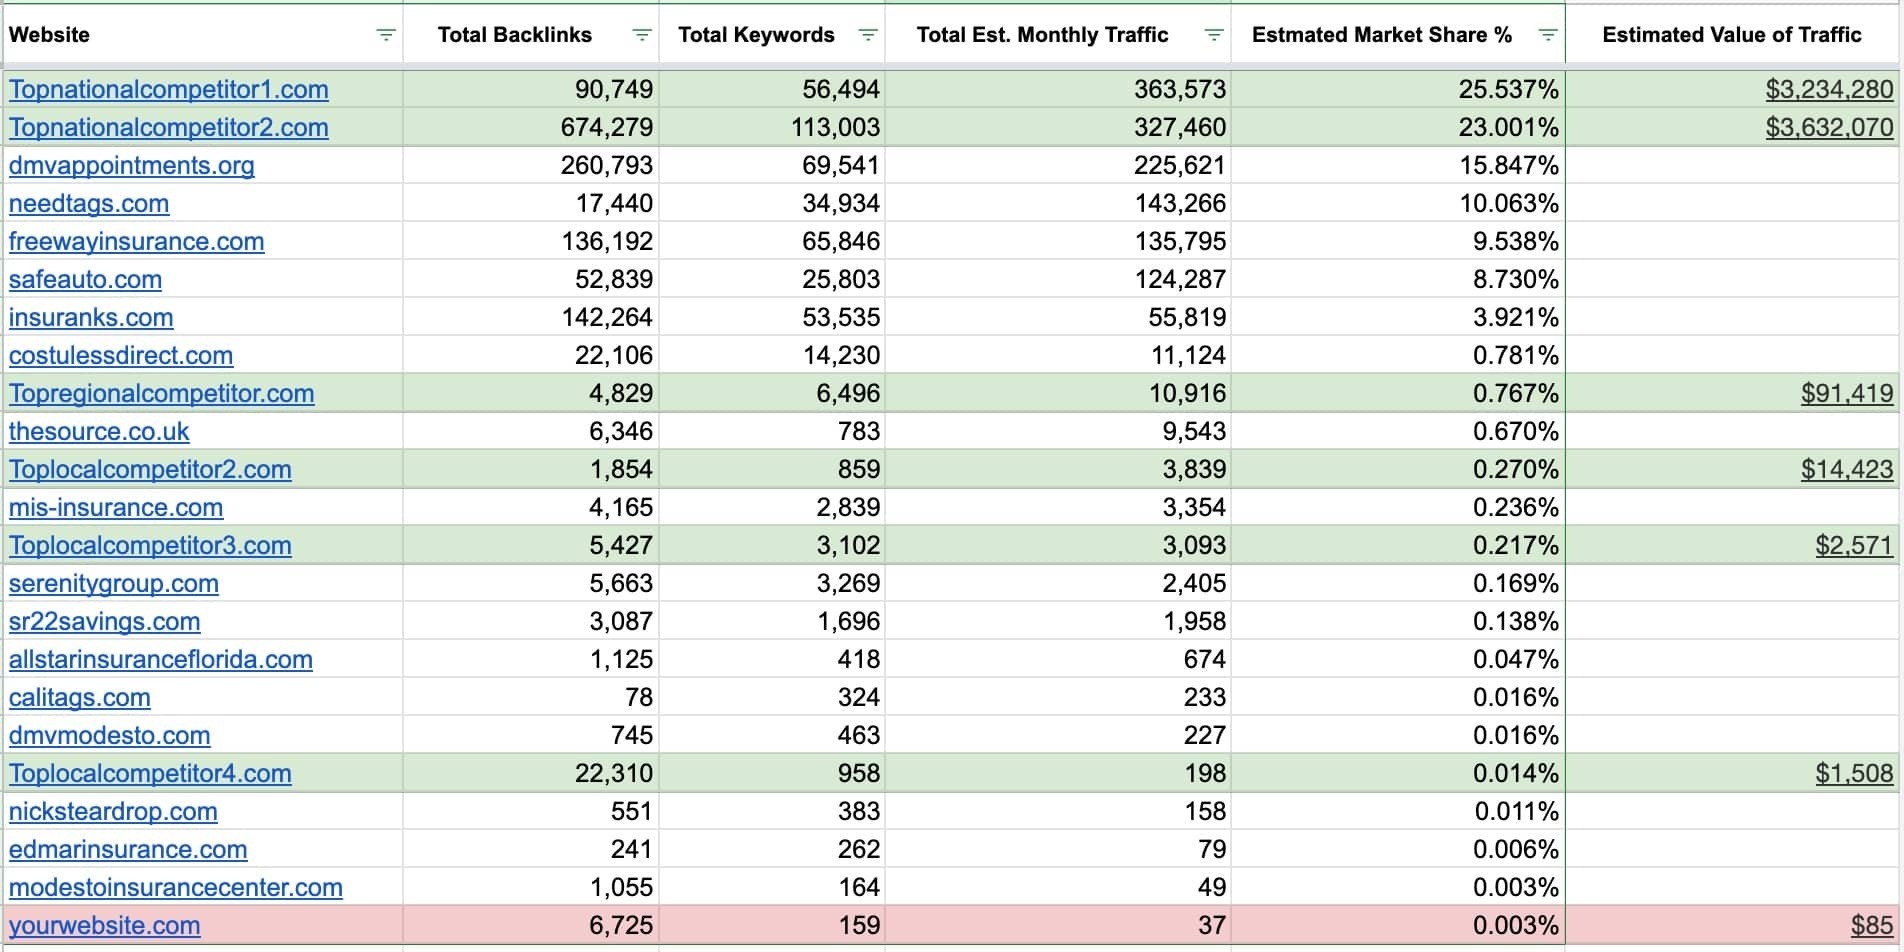Select monthly traffic cell 363,573
The height and width of the screenshot is (952, 1904).
click(1058, 90)
